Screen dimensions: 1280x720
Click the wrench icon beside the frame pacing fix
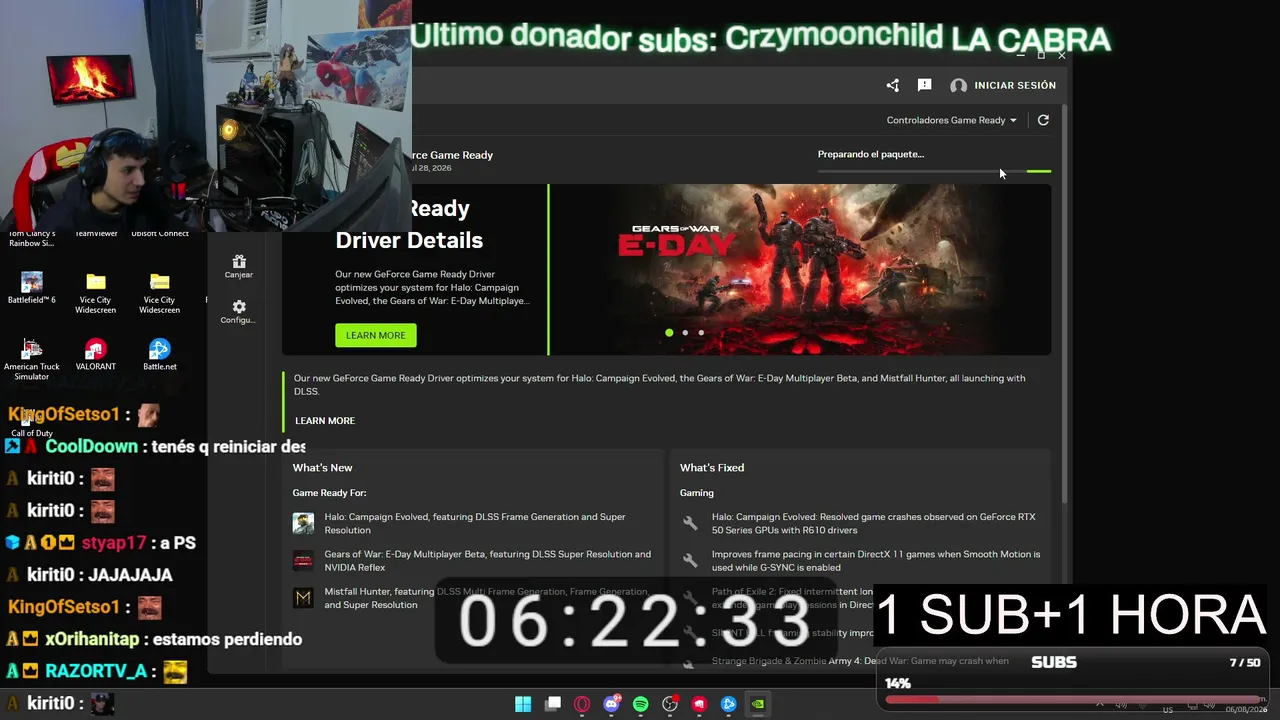(690, 560)
